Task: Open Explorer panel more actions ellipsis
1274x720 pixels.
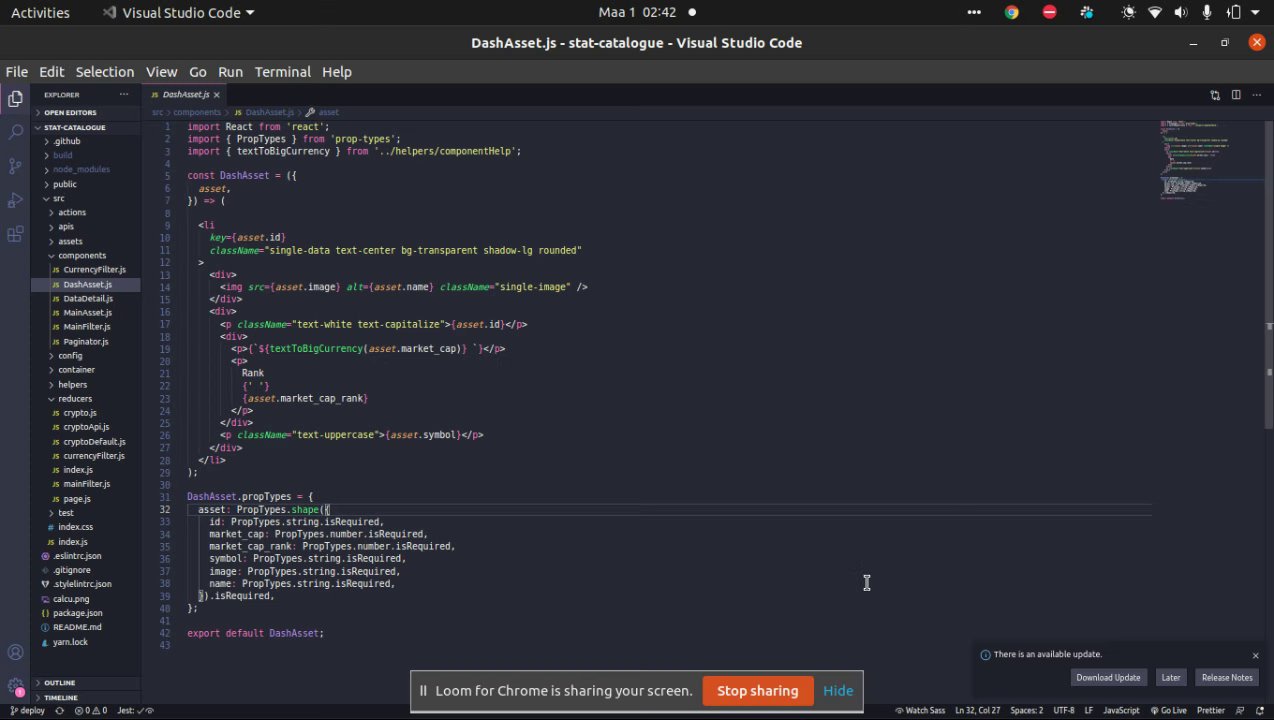Action: (x=124, y=94)
